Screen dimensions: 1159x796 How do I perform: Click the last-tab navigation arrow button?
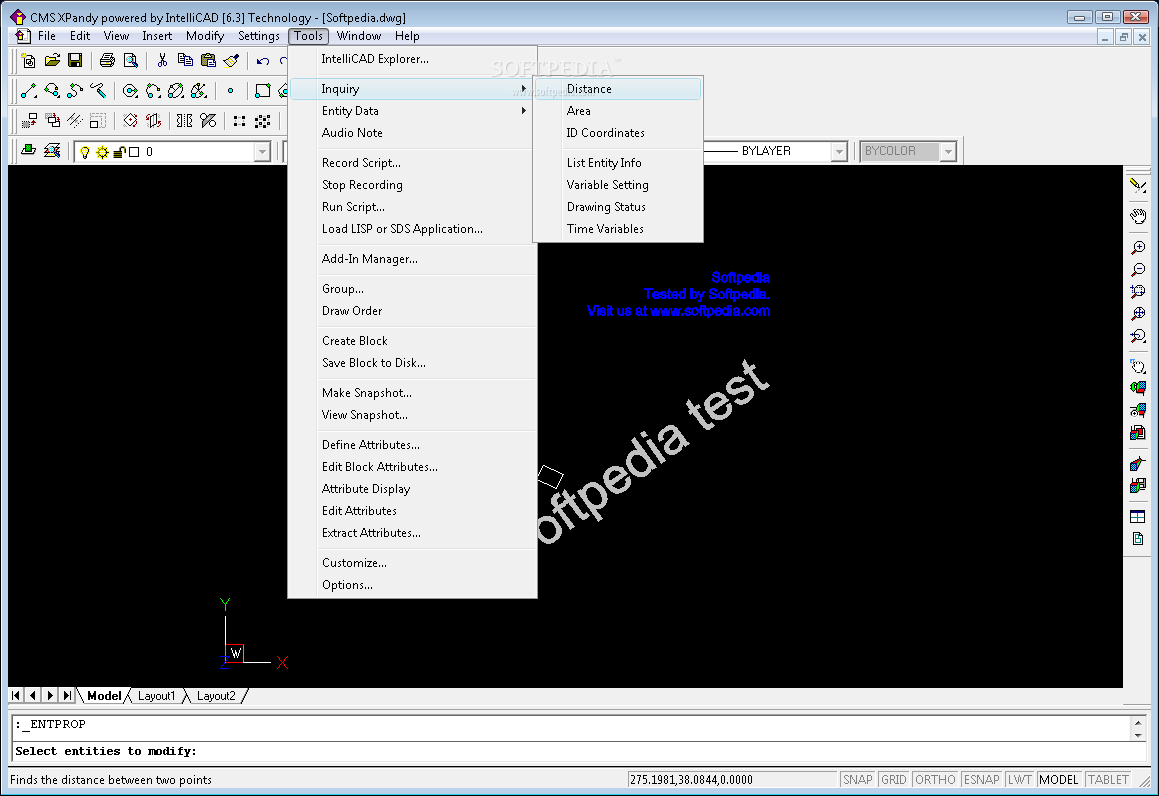click(67, 695)
